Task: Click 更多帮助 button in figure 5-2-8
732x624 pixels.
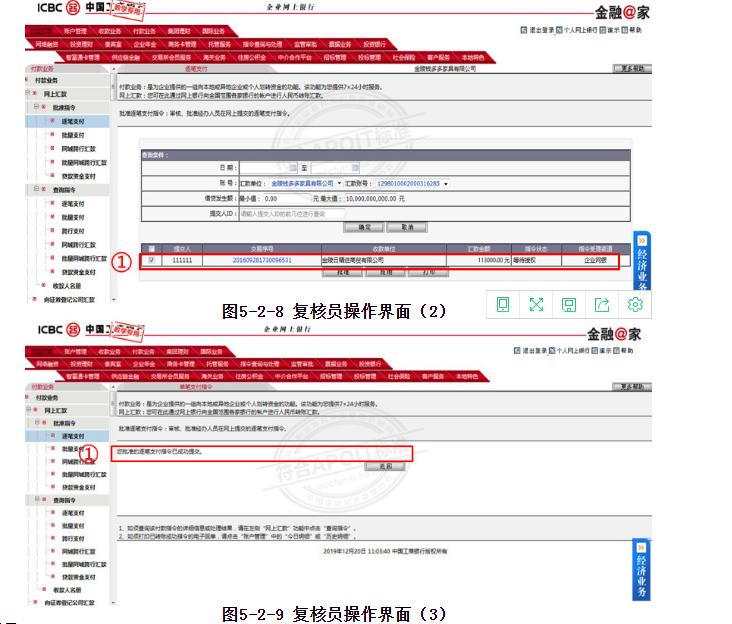Action: [x=632, y=69]
